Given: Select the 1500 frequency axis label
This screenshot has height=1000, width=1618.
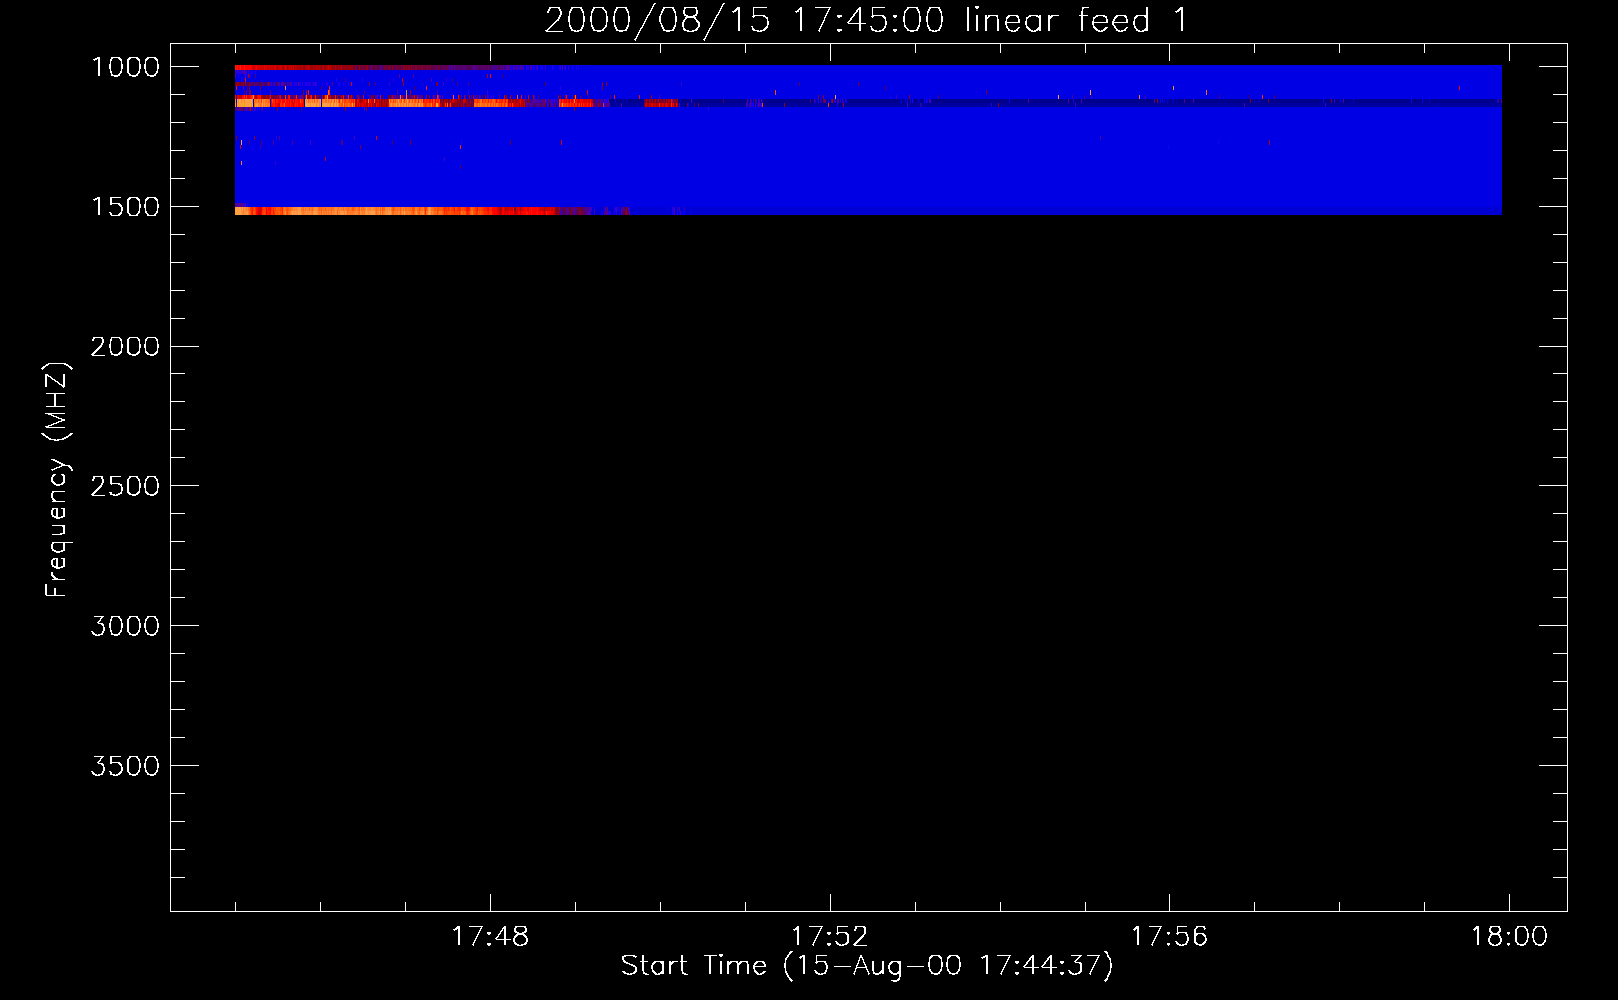Looking at the screenshot, I should [x=125, y=207].
